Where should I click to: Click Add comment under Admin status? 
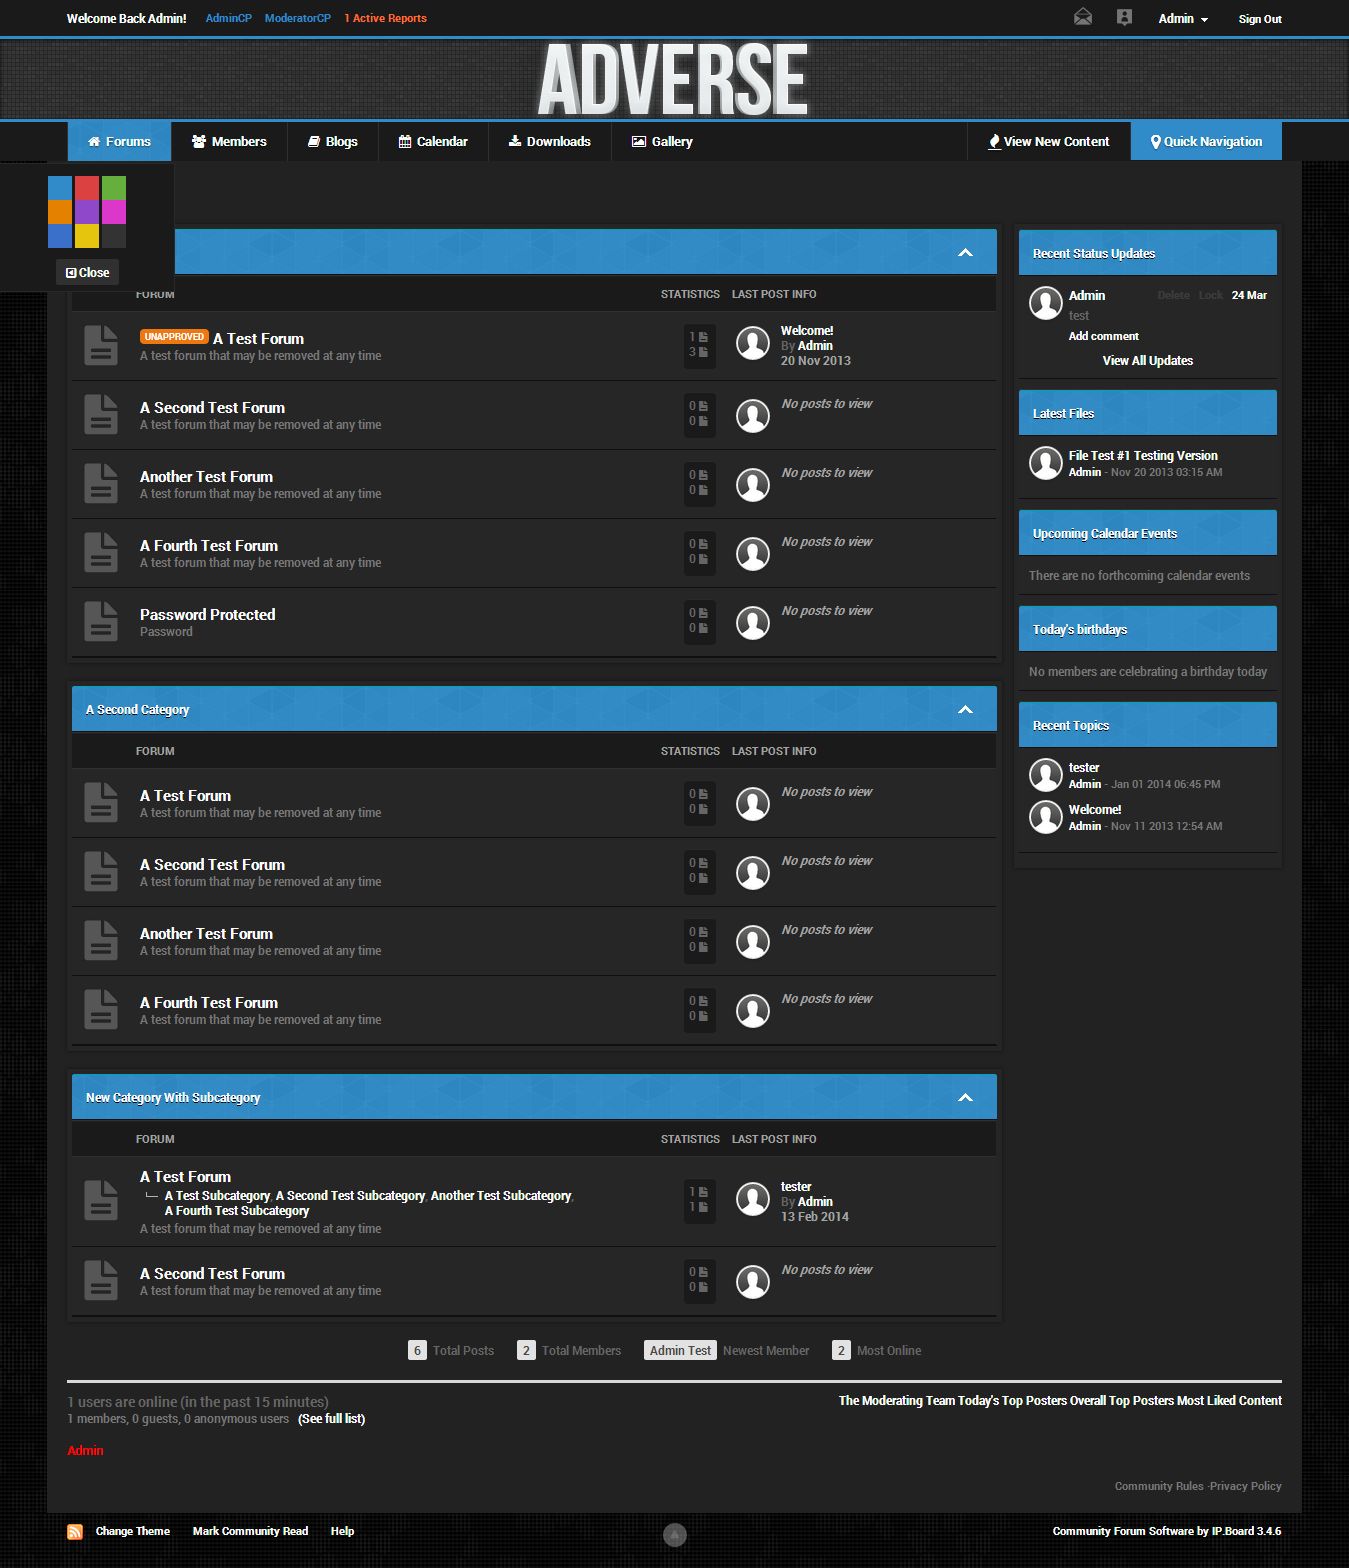(1103, 336)
